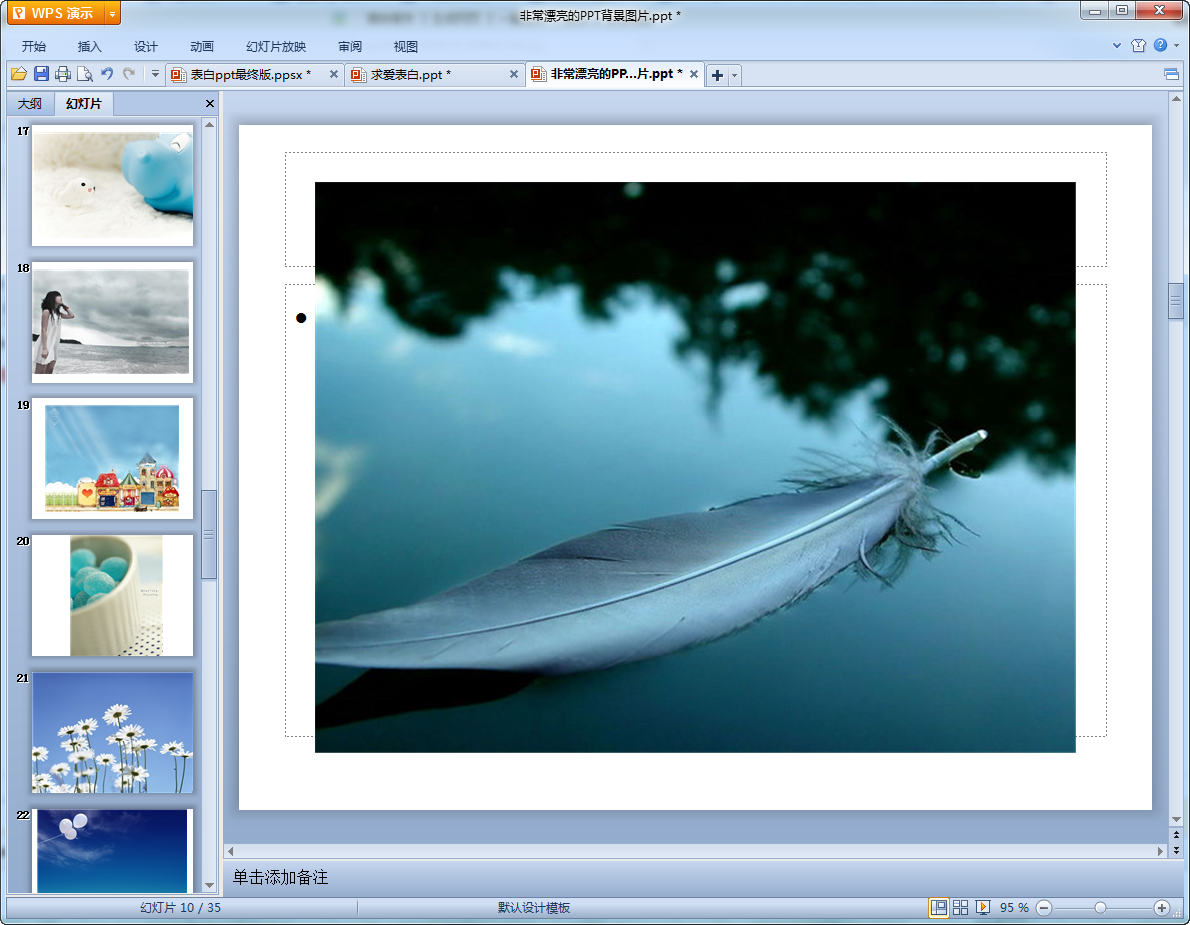Screen dimensions: 1190x925
Task: Click the Open folder icon in the quick toolbar
Action: [18, 74]
